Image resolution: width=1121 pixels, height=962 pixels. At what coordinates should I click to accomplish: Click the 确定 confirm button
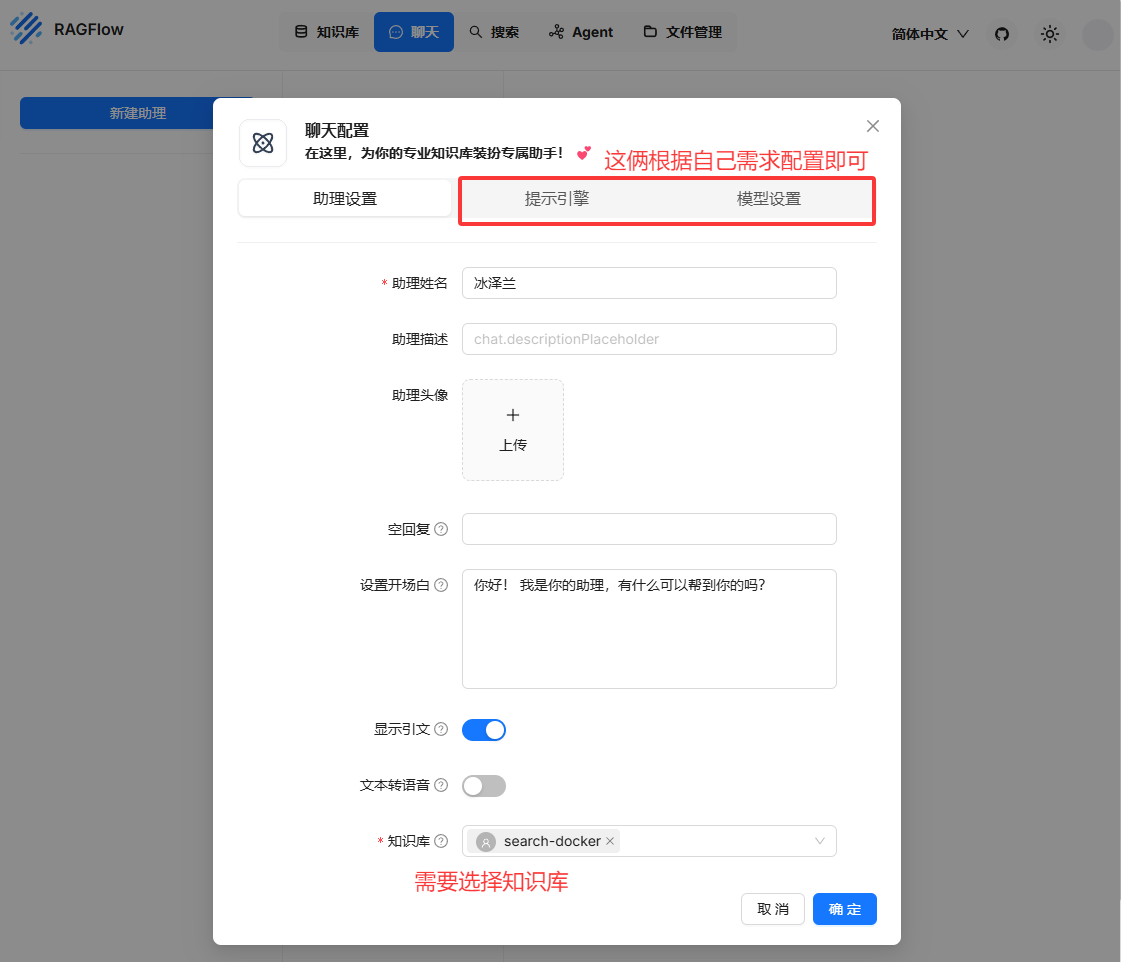click(844, 909)
